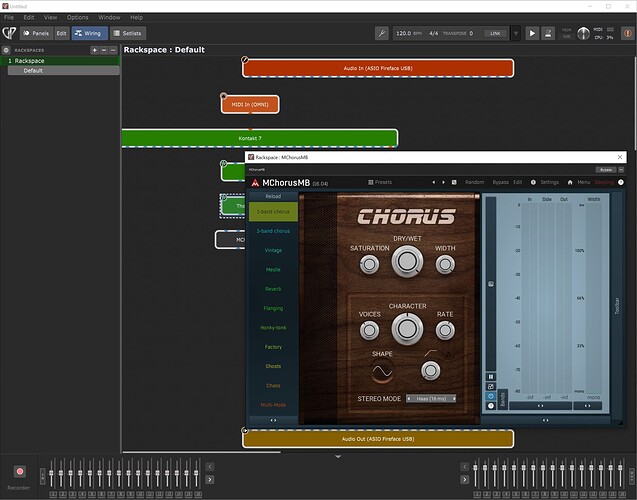
Task: Adjust the Voices knob
Action: click(369, 330)
